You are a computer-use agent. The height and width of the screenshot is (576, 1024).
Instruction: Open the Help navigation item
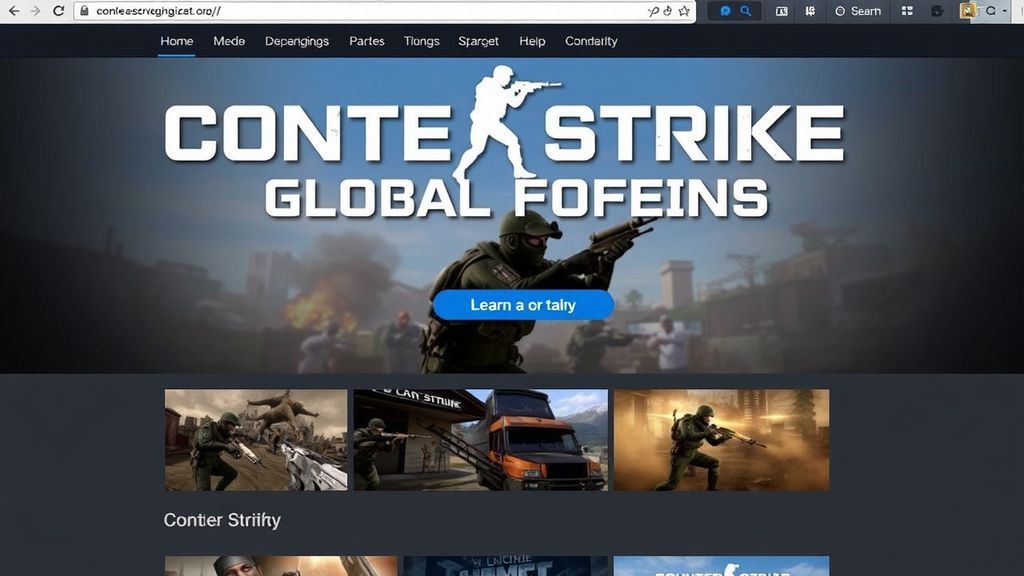(532, 41)
